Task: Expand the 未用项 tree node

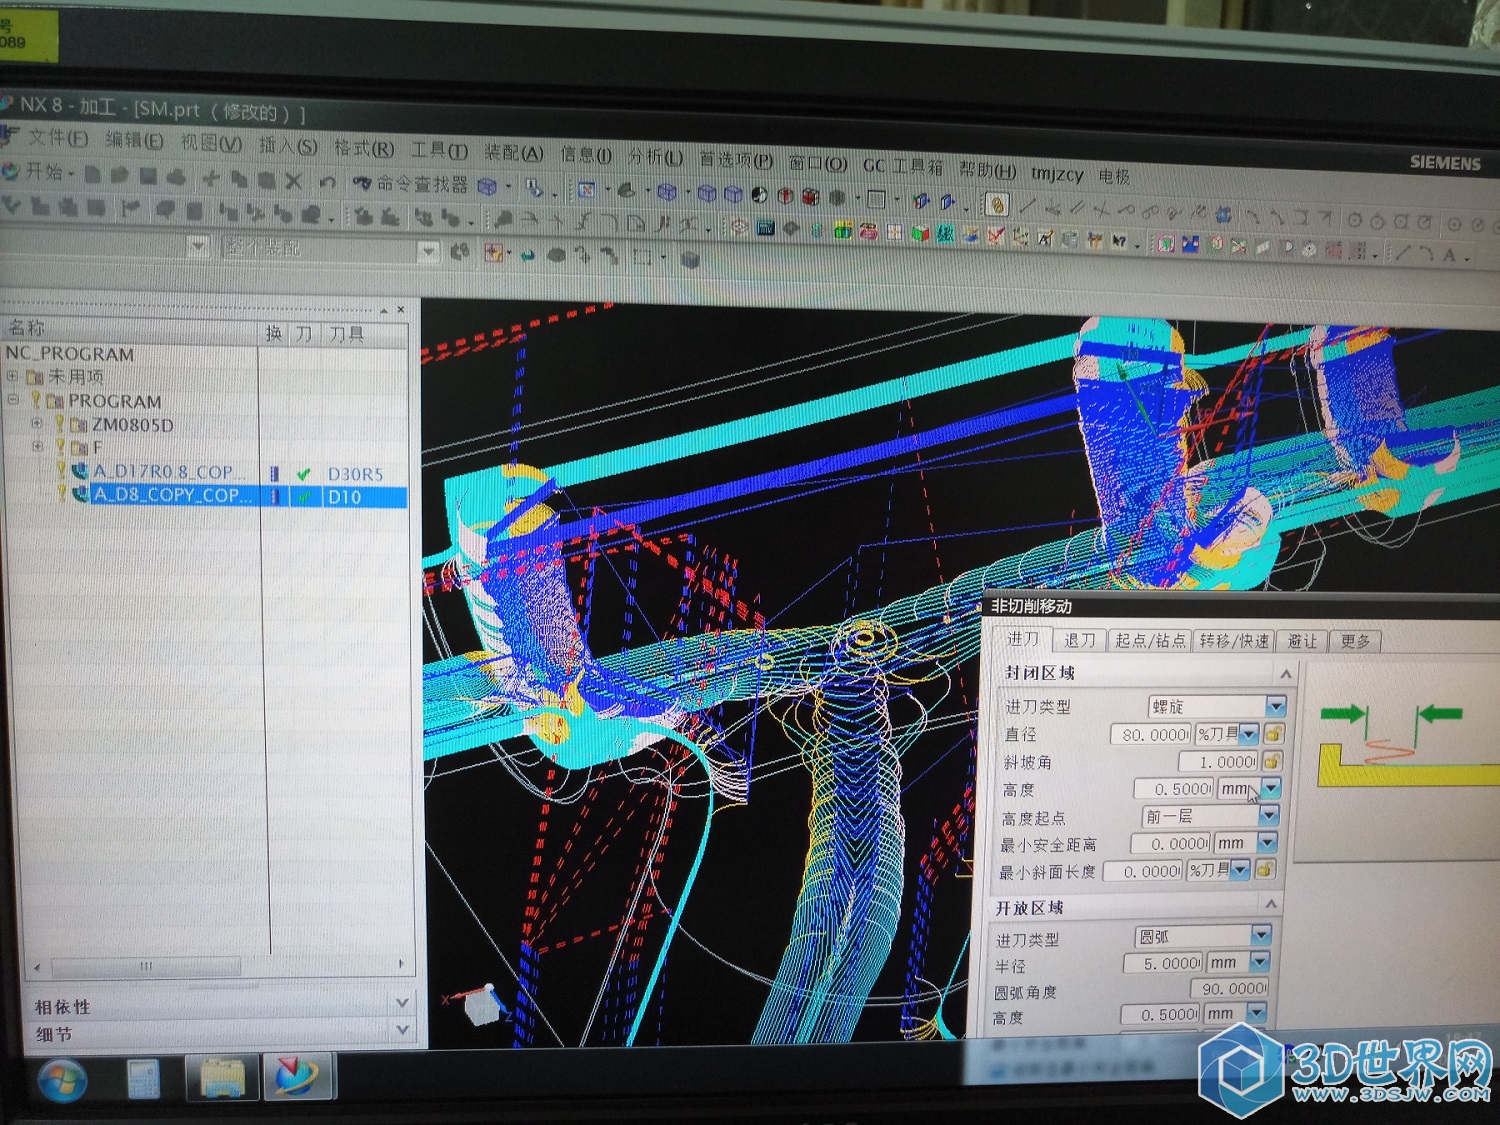Action: [13, 376]
